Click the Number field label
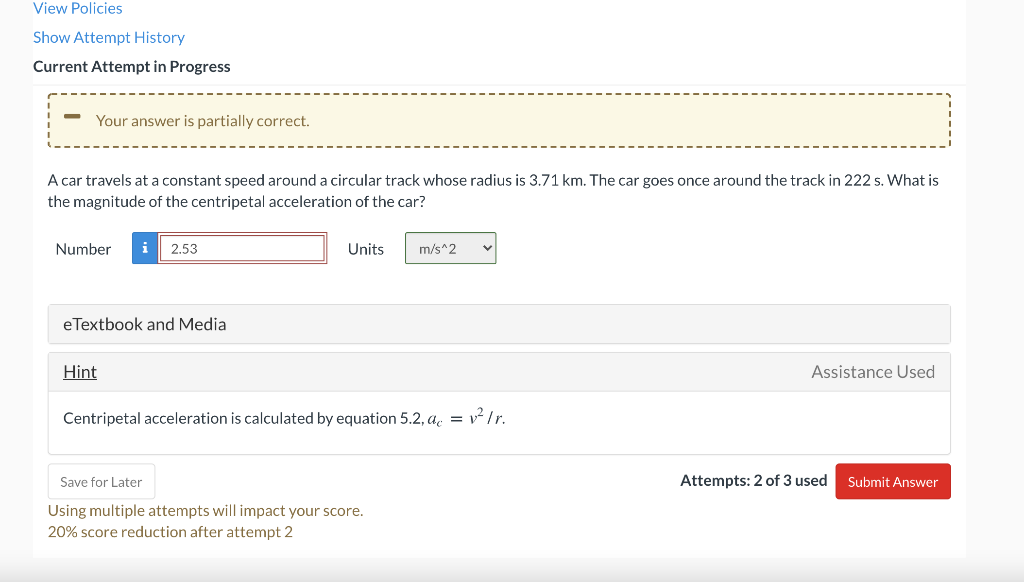 point(84,249)
